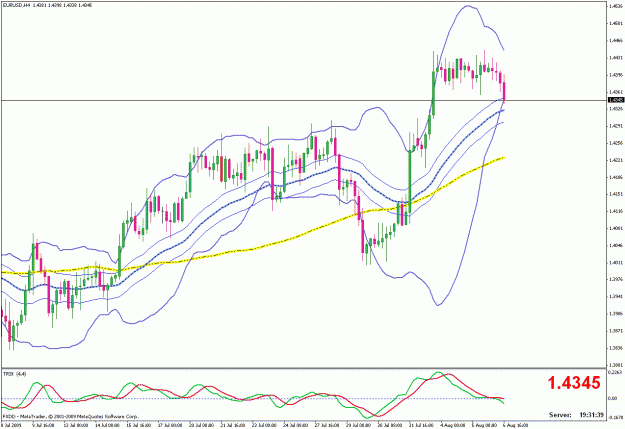Click the horizontal current-price line
The width and height of the screenshot is (625, 429).
(303, 100)
